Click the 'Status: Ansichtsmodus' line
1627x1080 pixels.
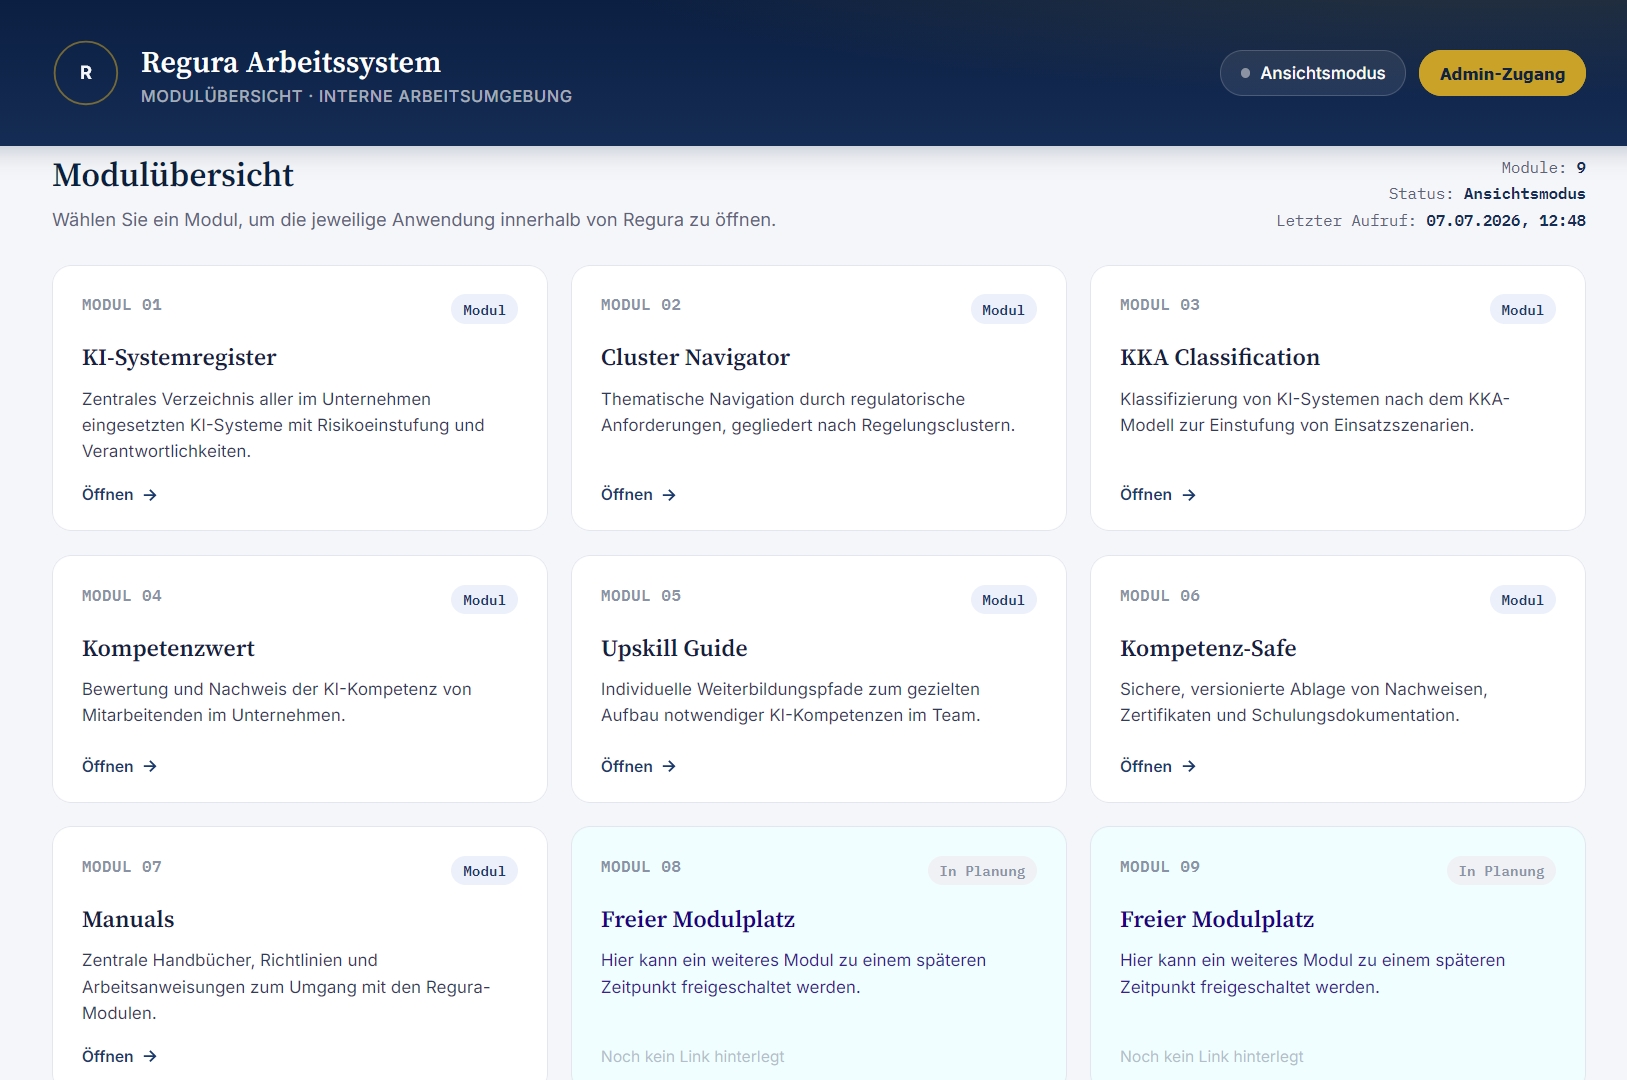point(1487,193)
